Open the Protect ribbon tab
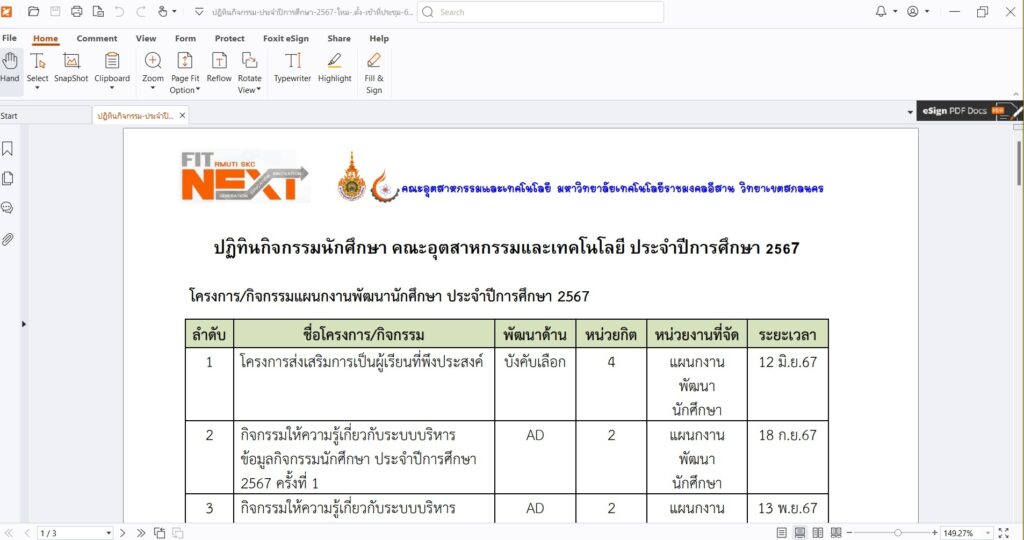Viewport: 1024px width, 540px height. 229,39
